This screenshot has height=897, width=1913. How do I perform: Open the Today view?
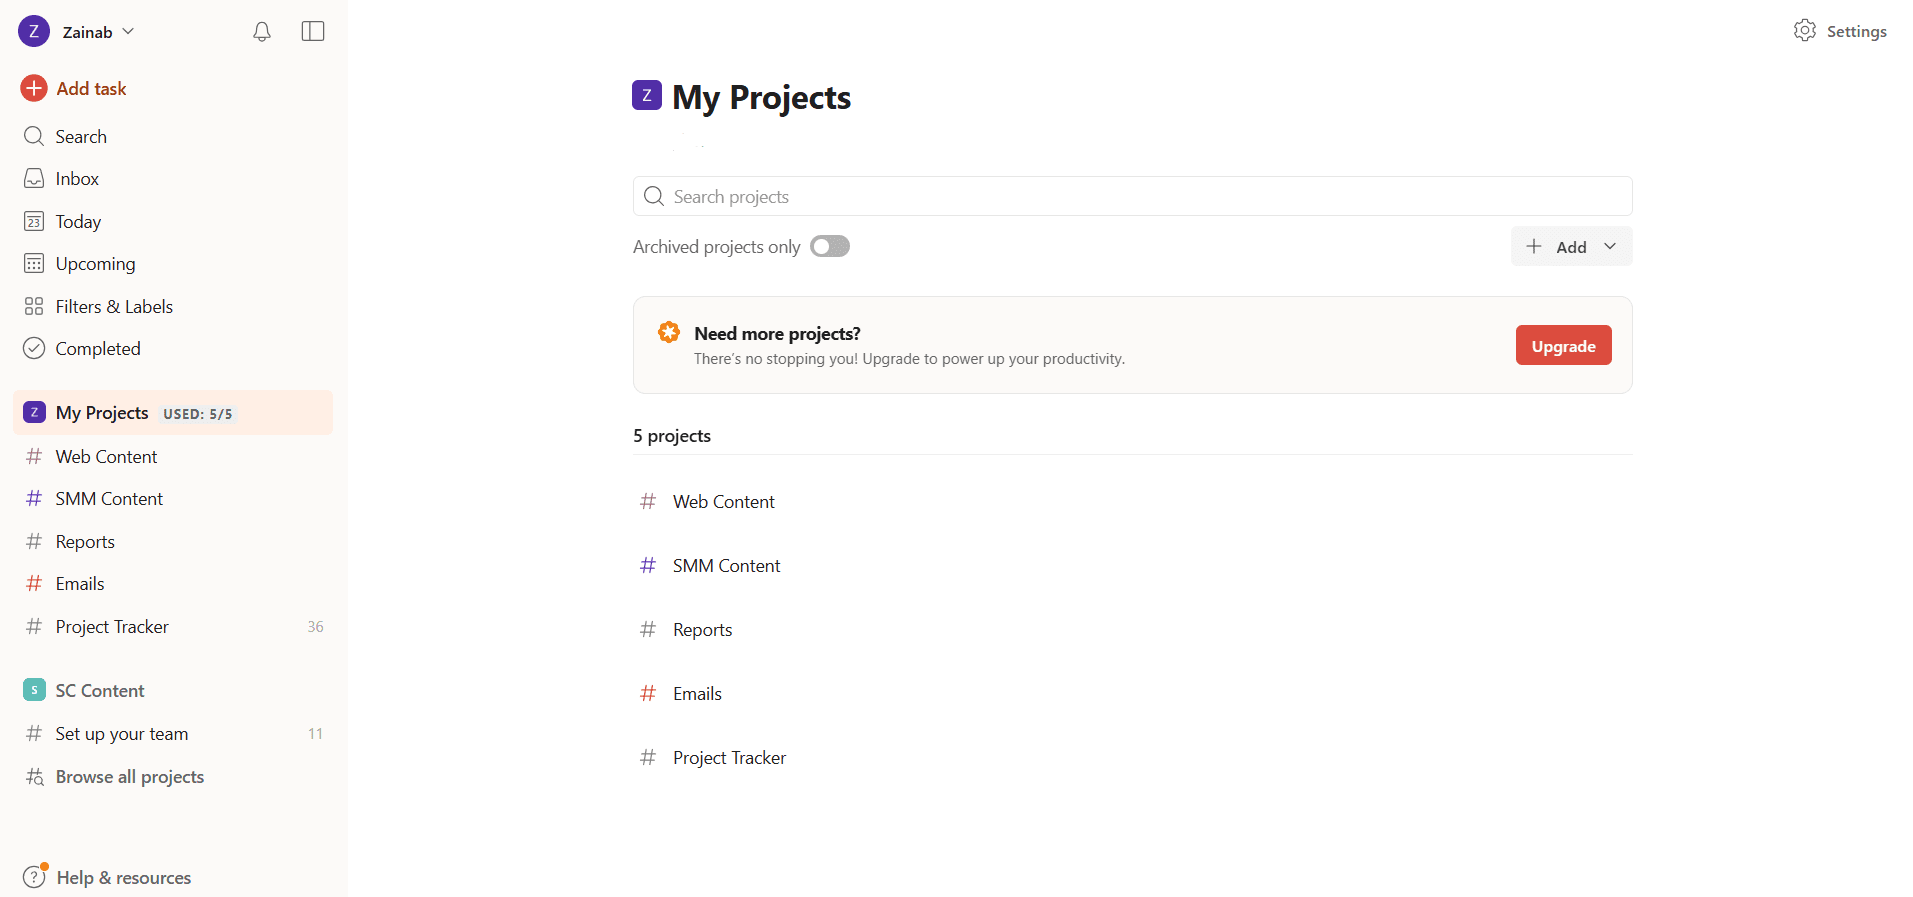click(80, 221)
